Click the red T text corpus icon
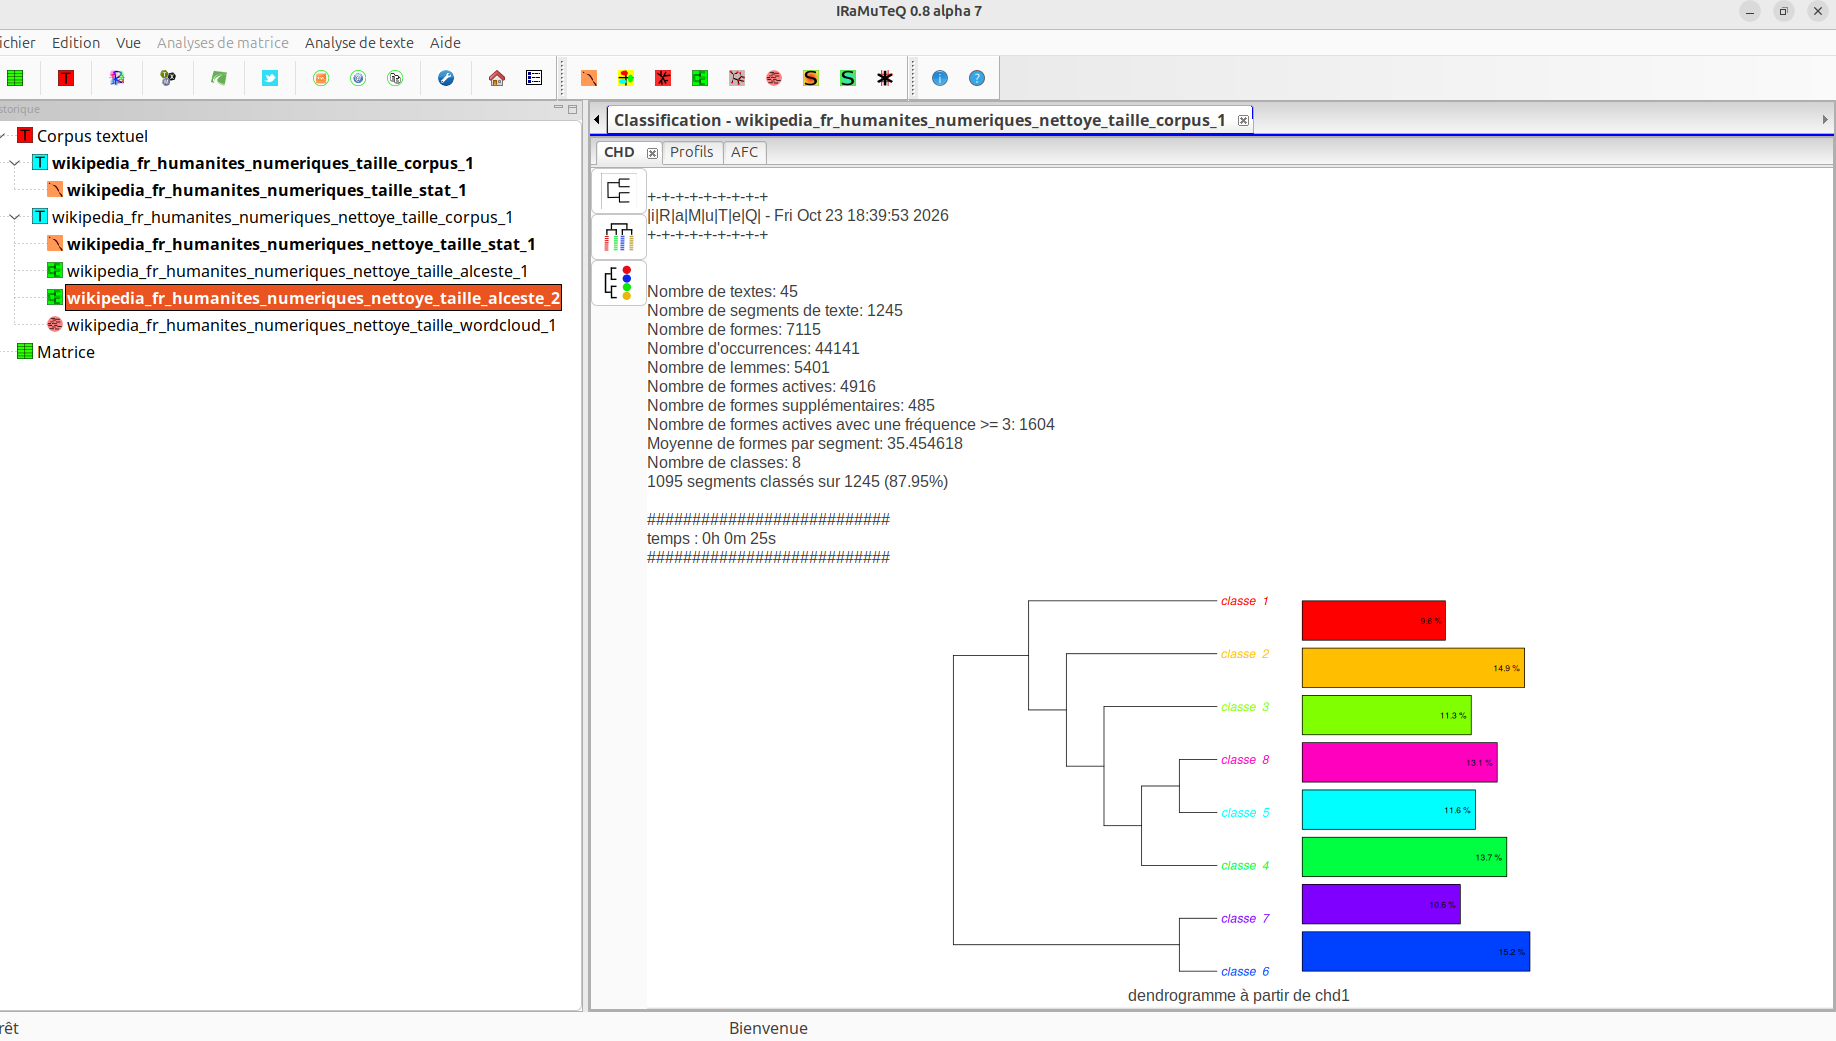This screenshot has width=1836, height=1041. [66, 78]
